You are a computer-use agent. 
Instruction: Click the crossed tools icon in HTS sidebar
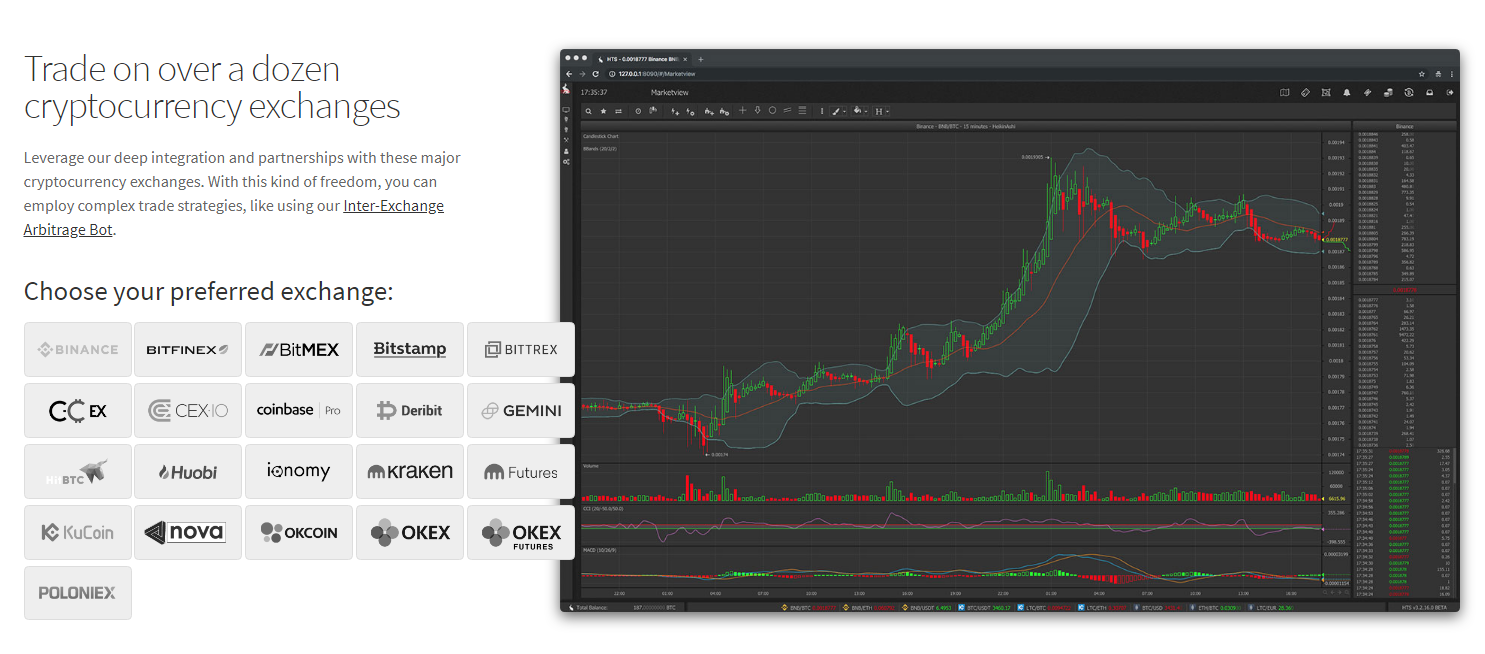click(x=566, y=140)
